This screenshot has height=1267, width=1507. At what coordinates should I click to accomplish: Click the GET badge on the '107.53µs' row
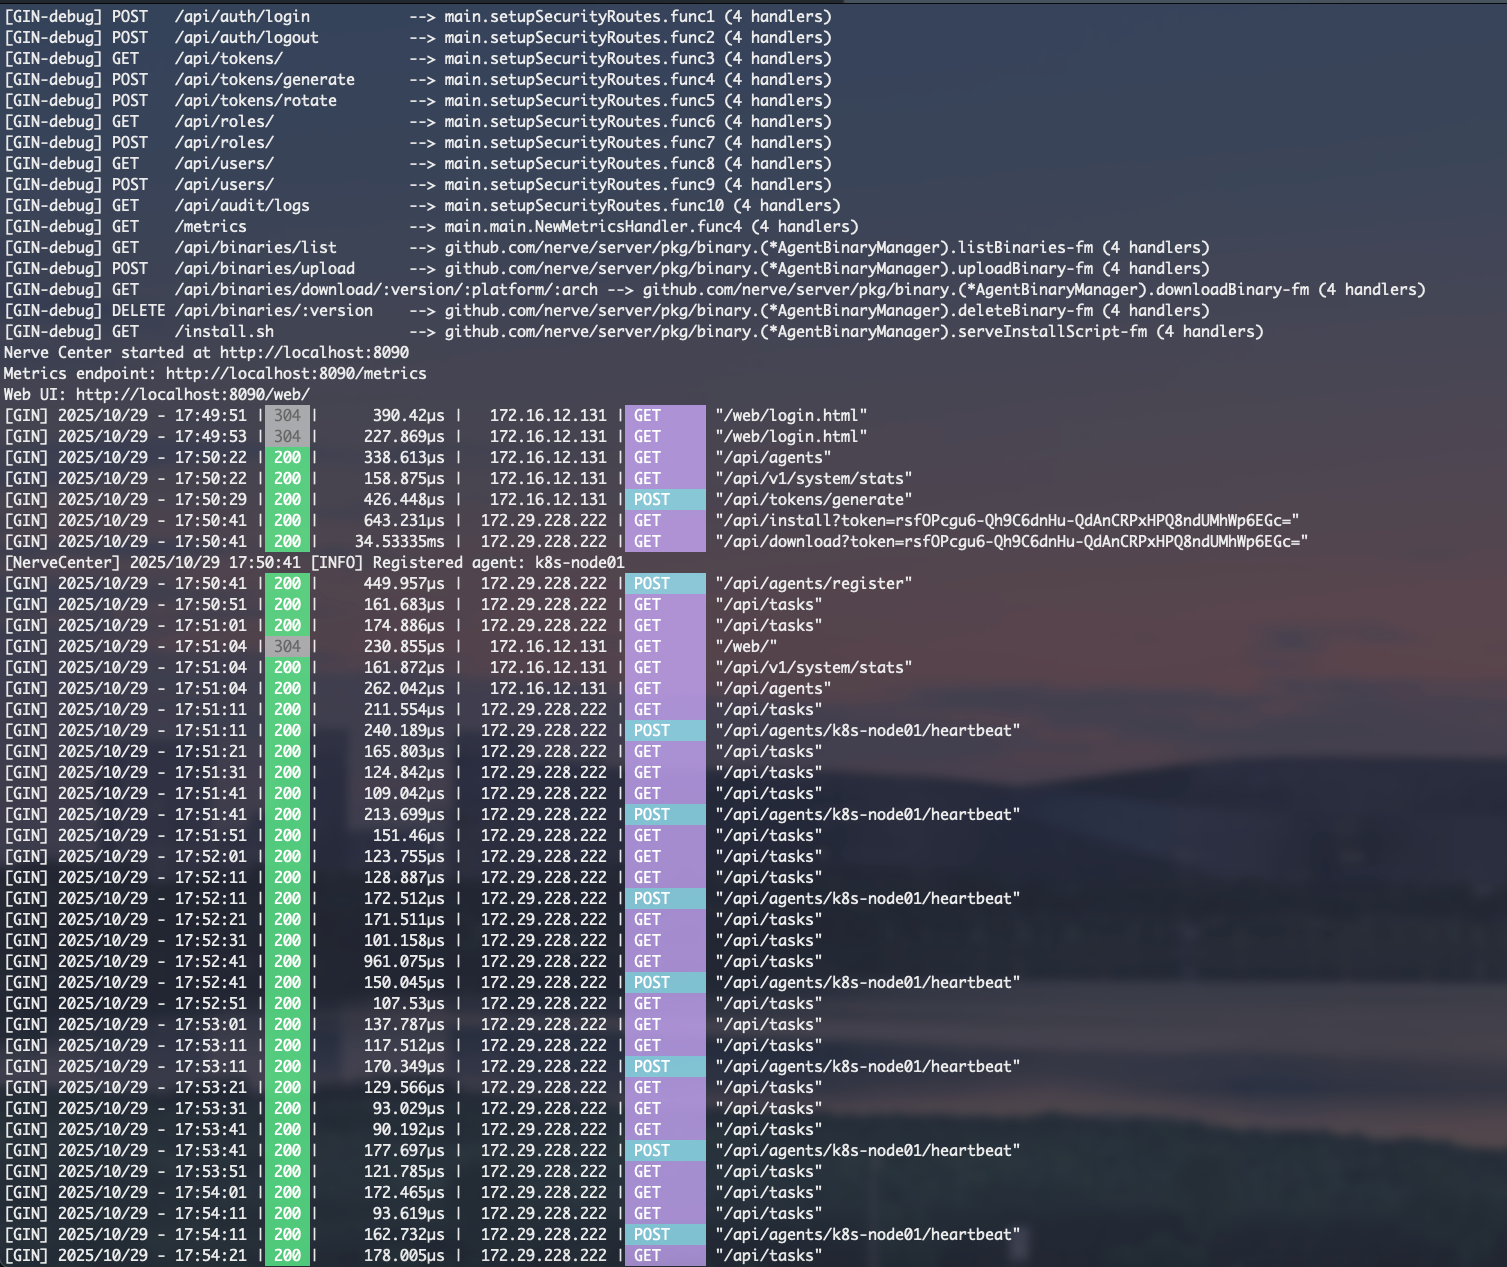665,1003
